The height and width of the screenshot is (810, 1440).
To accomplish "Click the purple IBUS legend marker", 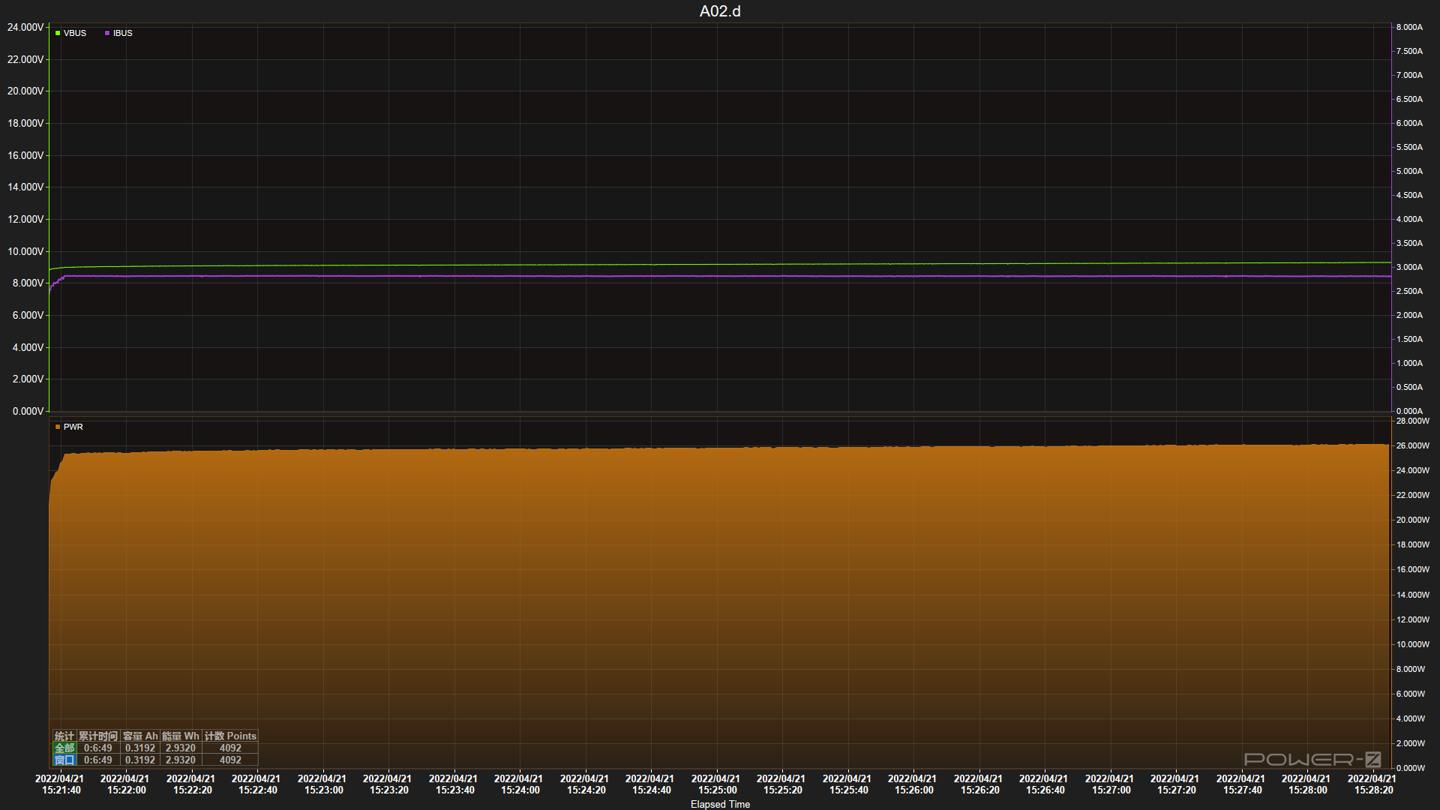I will pyautogui.click(x=107, y=33).
